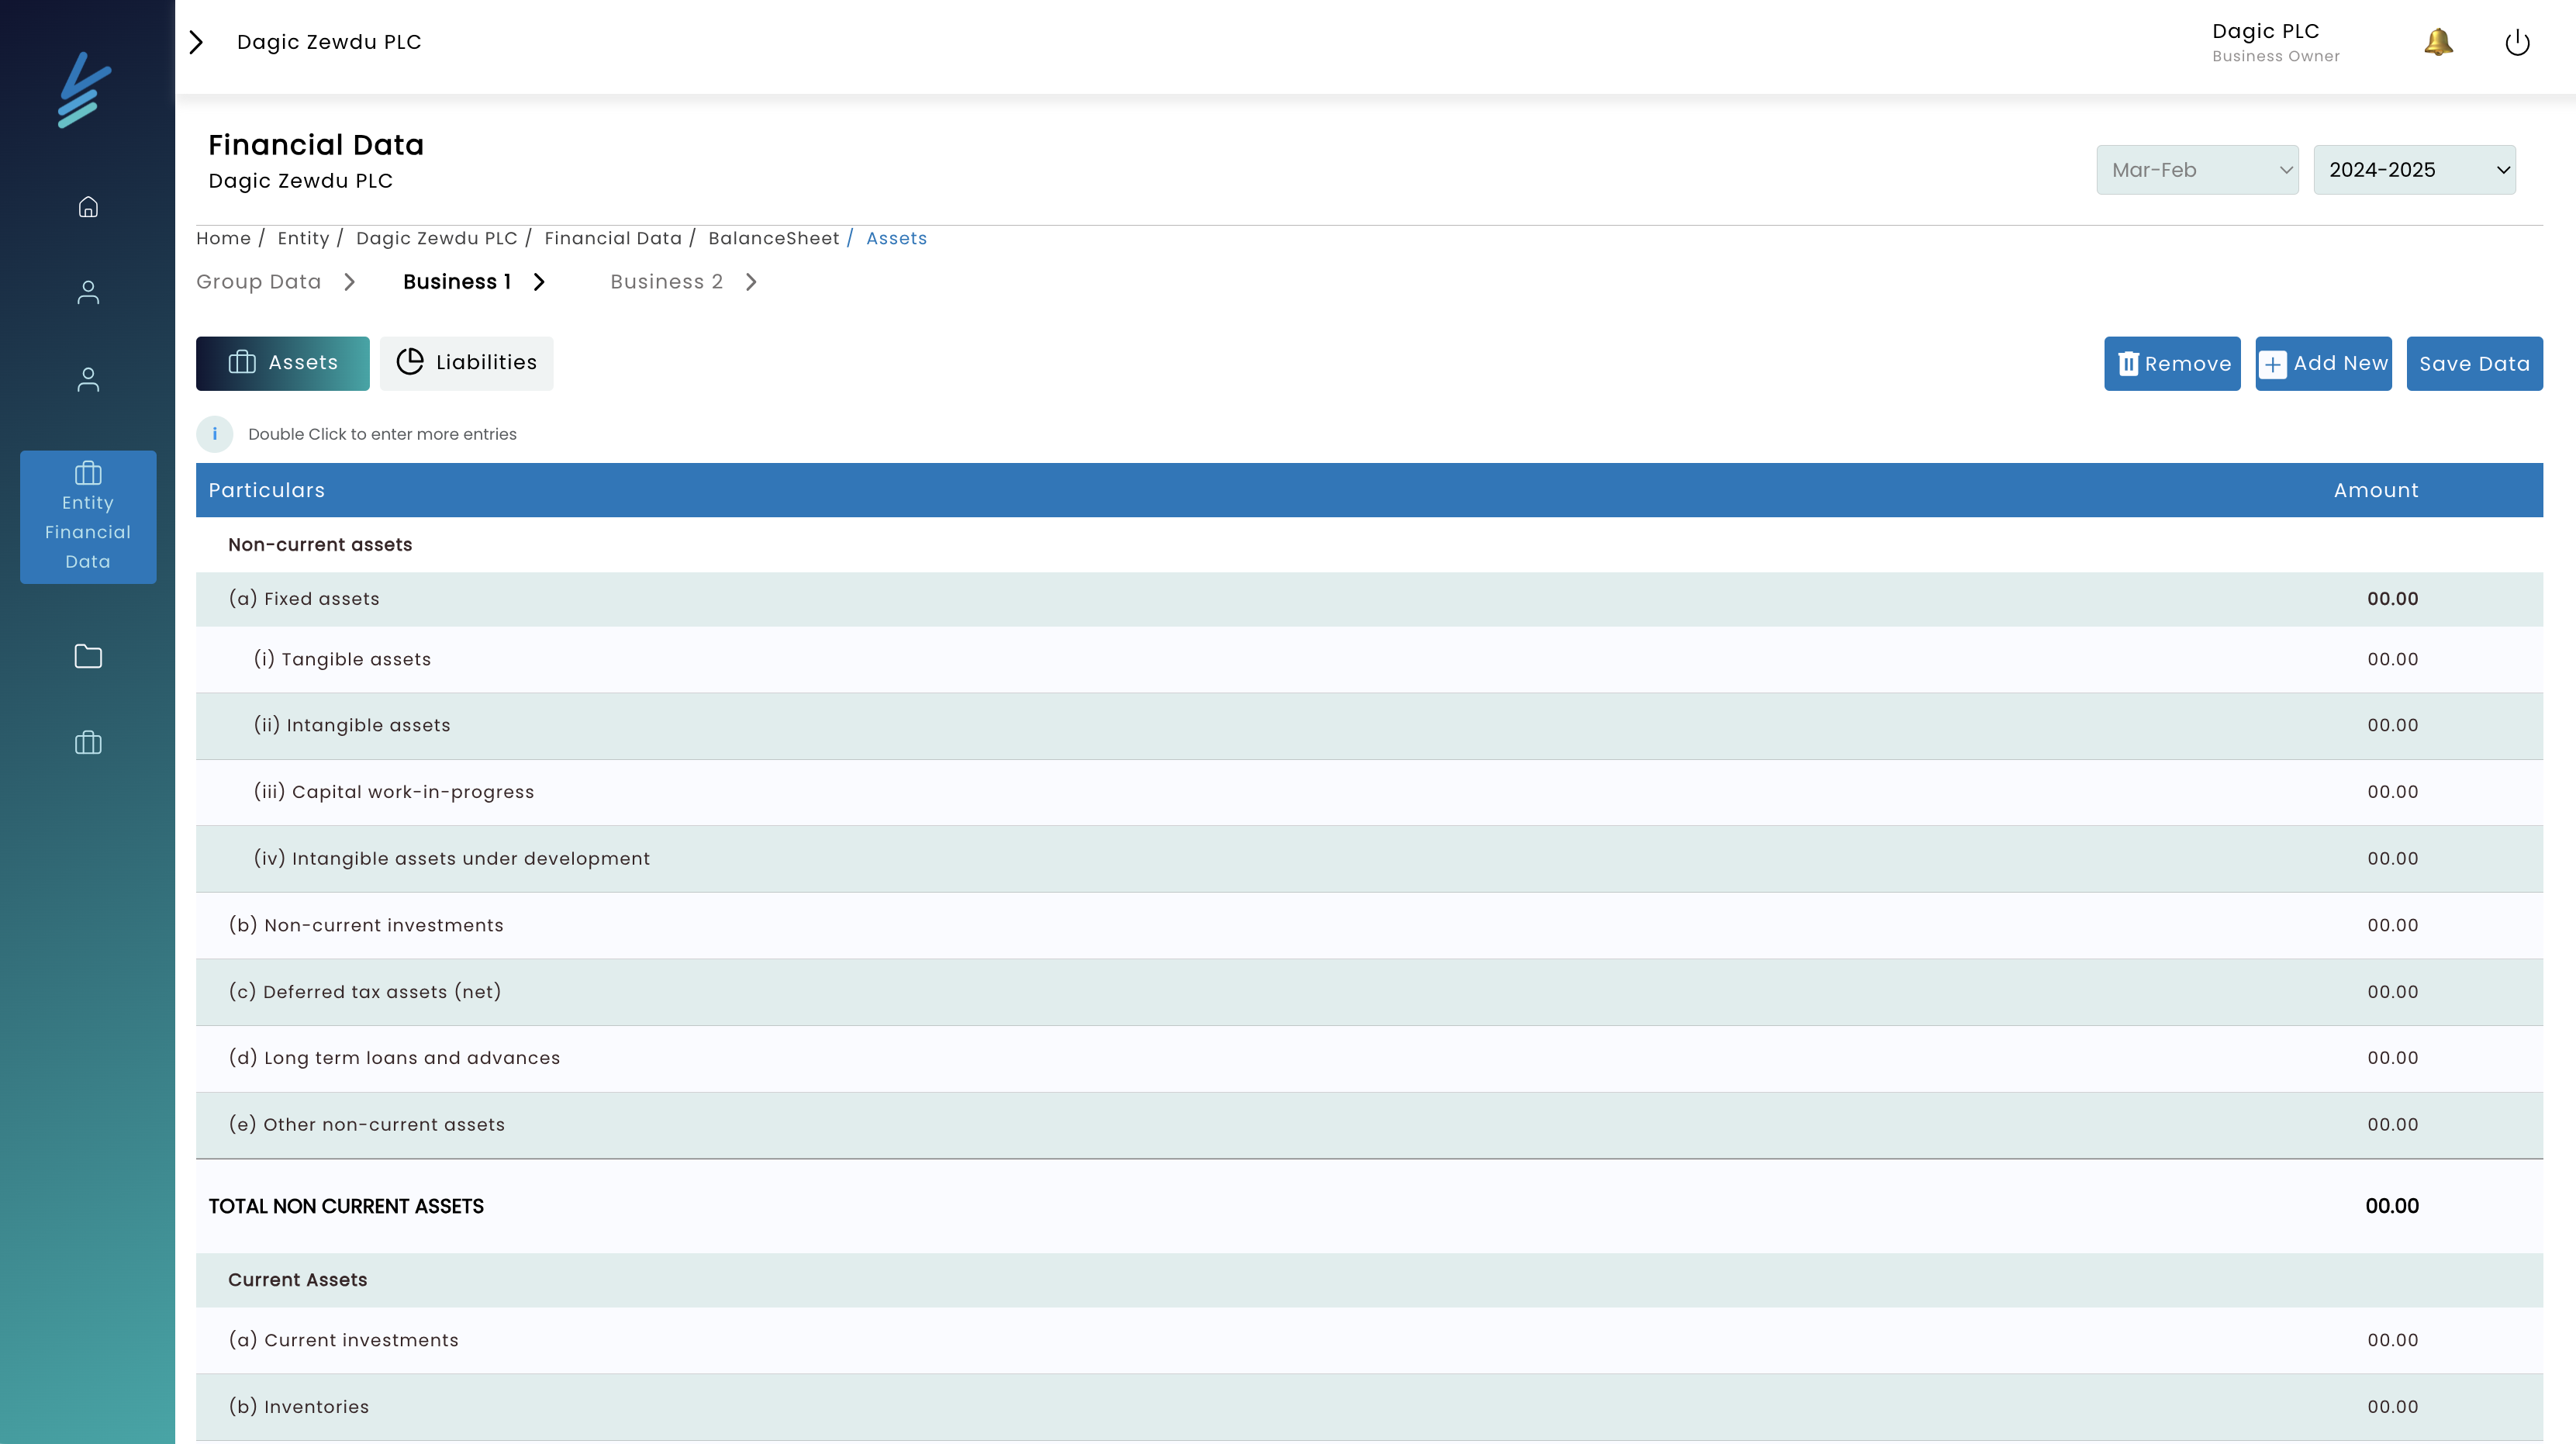The image size is (2576, 1444).
Task: Click the app logo in the sidebar
Action: click(x=85, y=90)
